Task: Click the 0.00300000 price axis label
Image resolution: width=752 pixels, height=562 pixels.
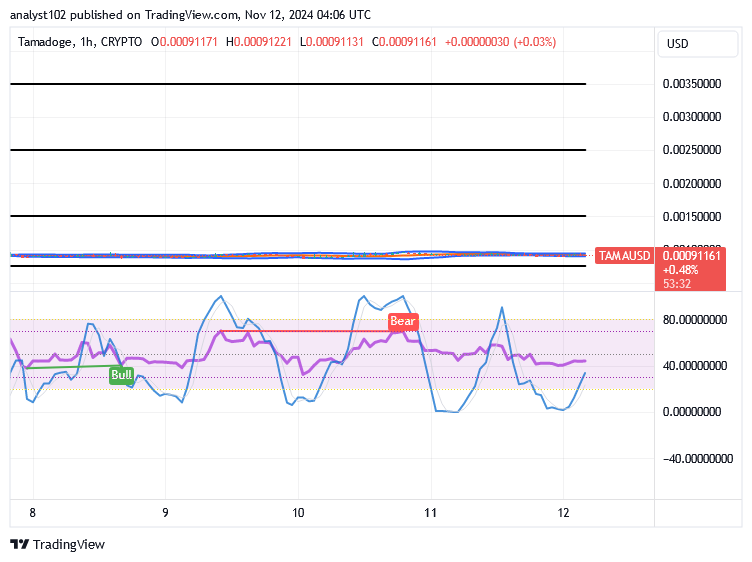Action: (692, 117)
